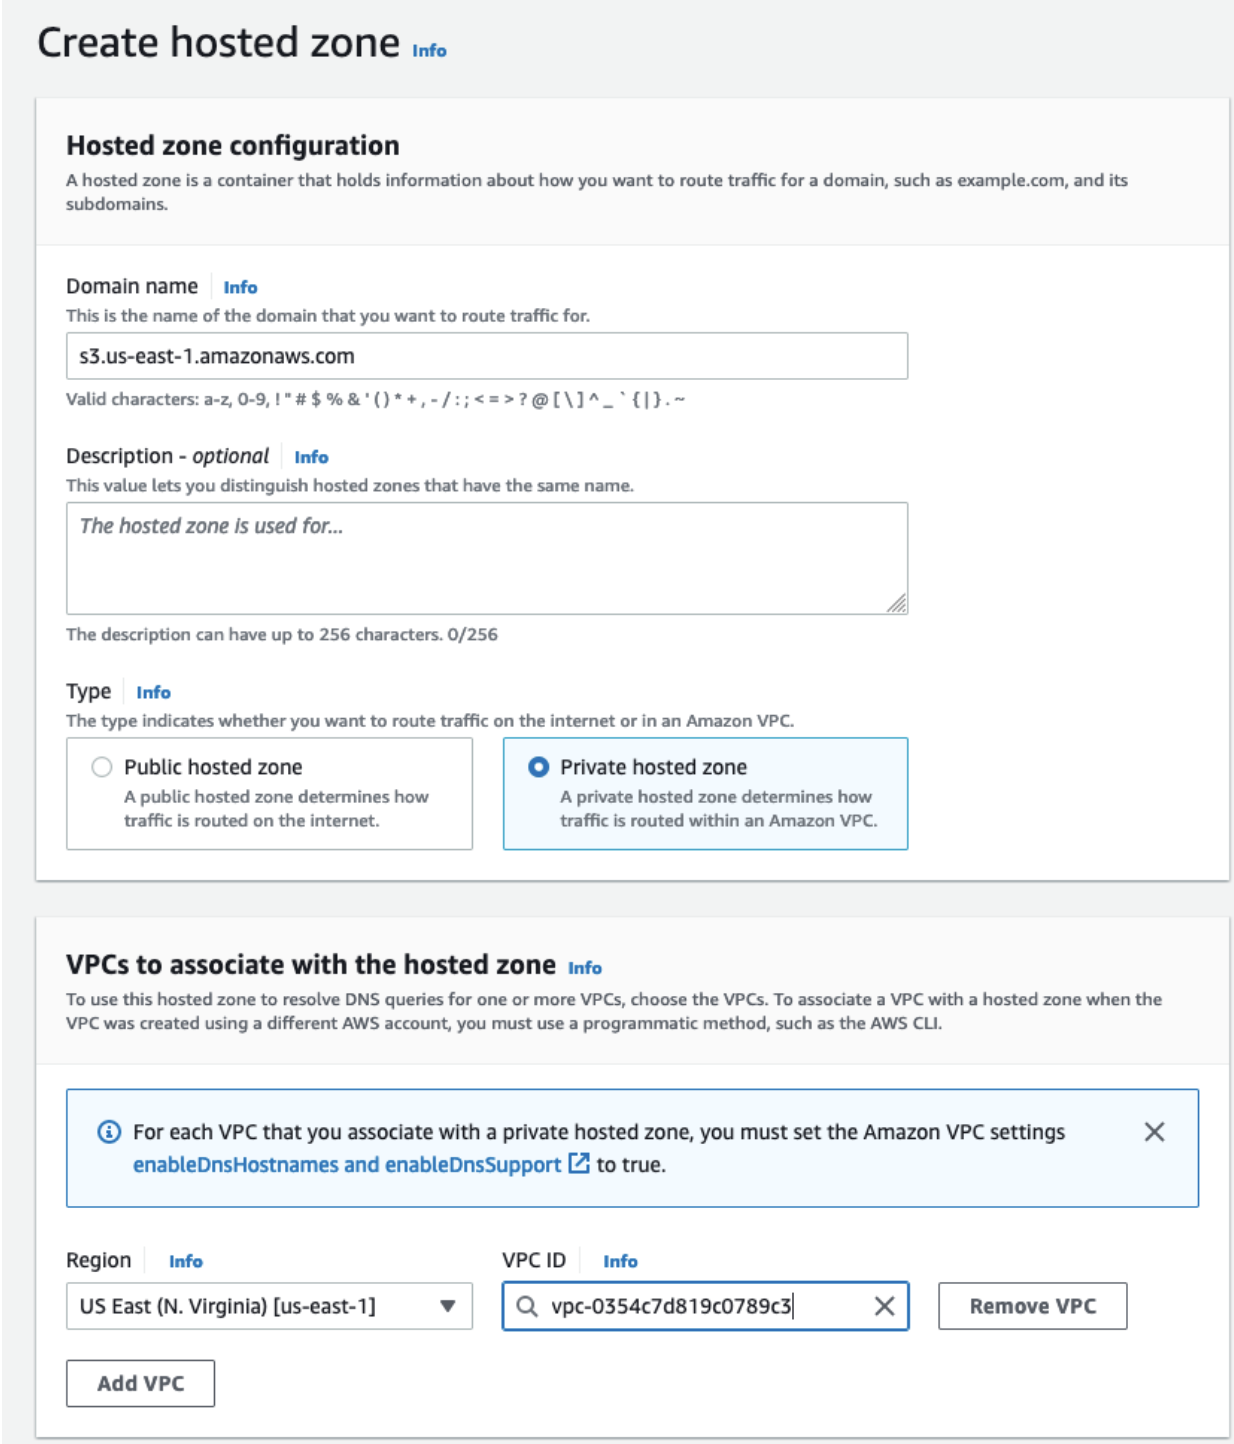Dismiss the blue VPC settings info alert
This screenshot has height=1444, width=1234.
1154,1132
